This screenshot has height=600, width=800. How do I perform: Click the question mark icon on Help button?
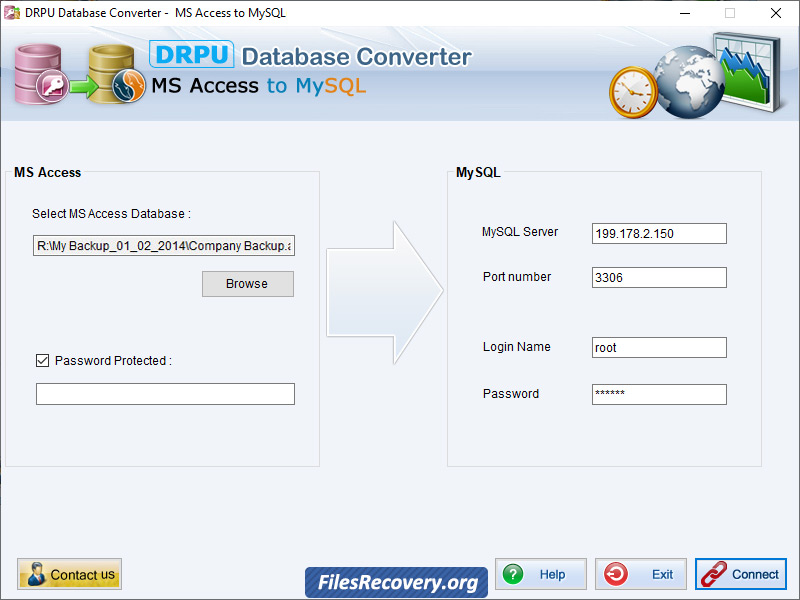click(514, 573)
